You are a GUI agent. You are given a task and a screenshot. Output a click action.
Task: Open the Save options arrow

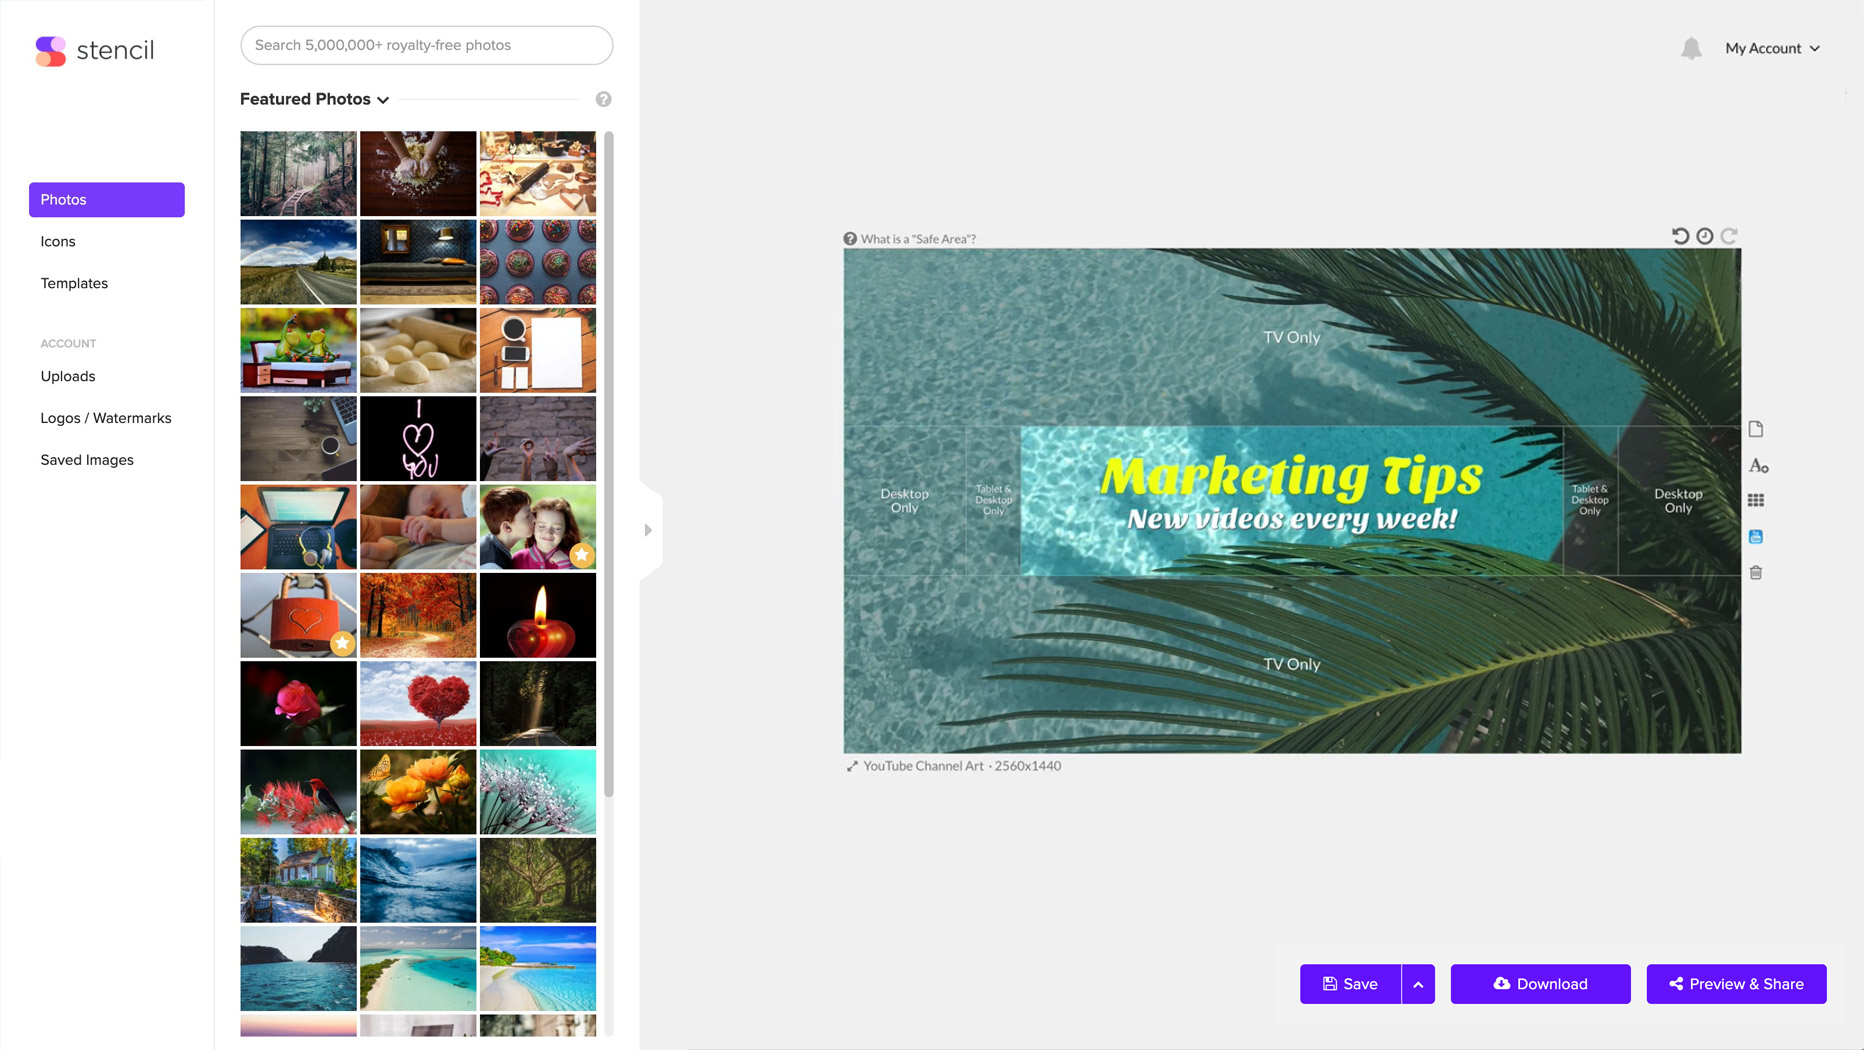(x=1418, y=984)
